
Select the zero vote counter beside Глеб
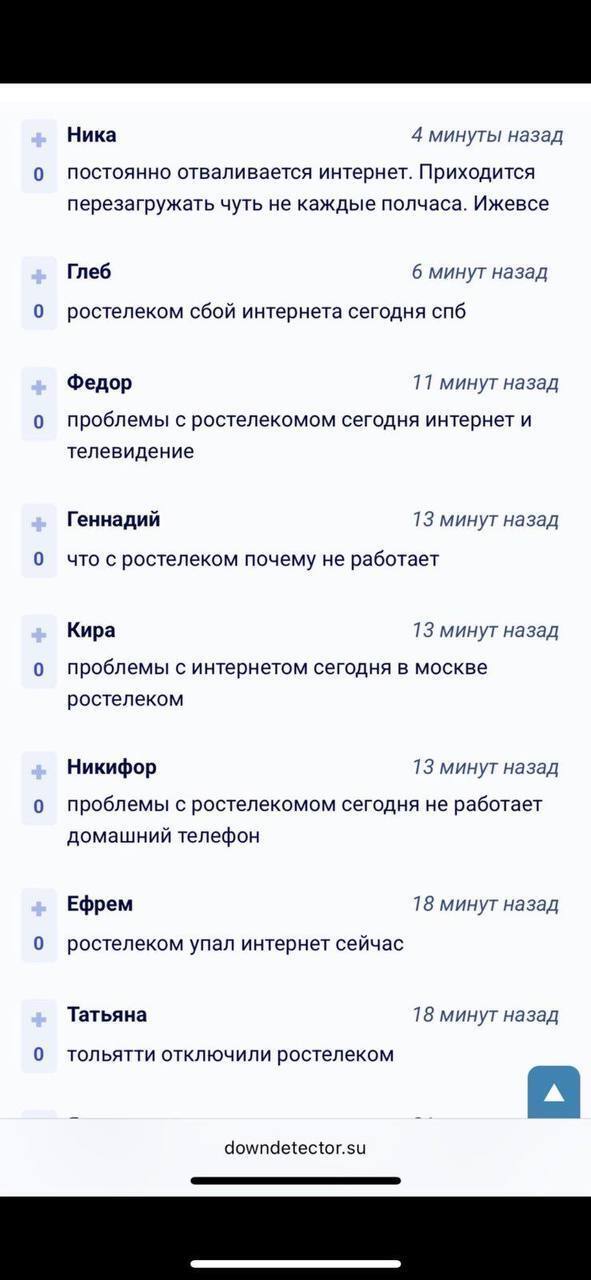click(x=38, y=309)
